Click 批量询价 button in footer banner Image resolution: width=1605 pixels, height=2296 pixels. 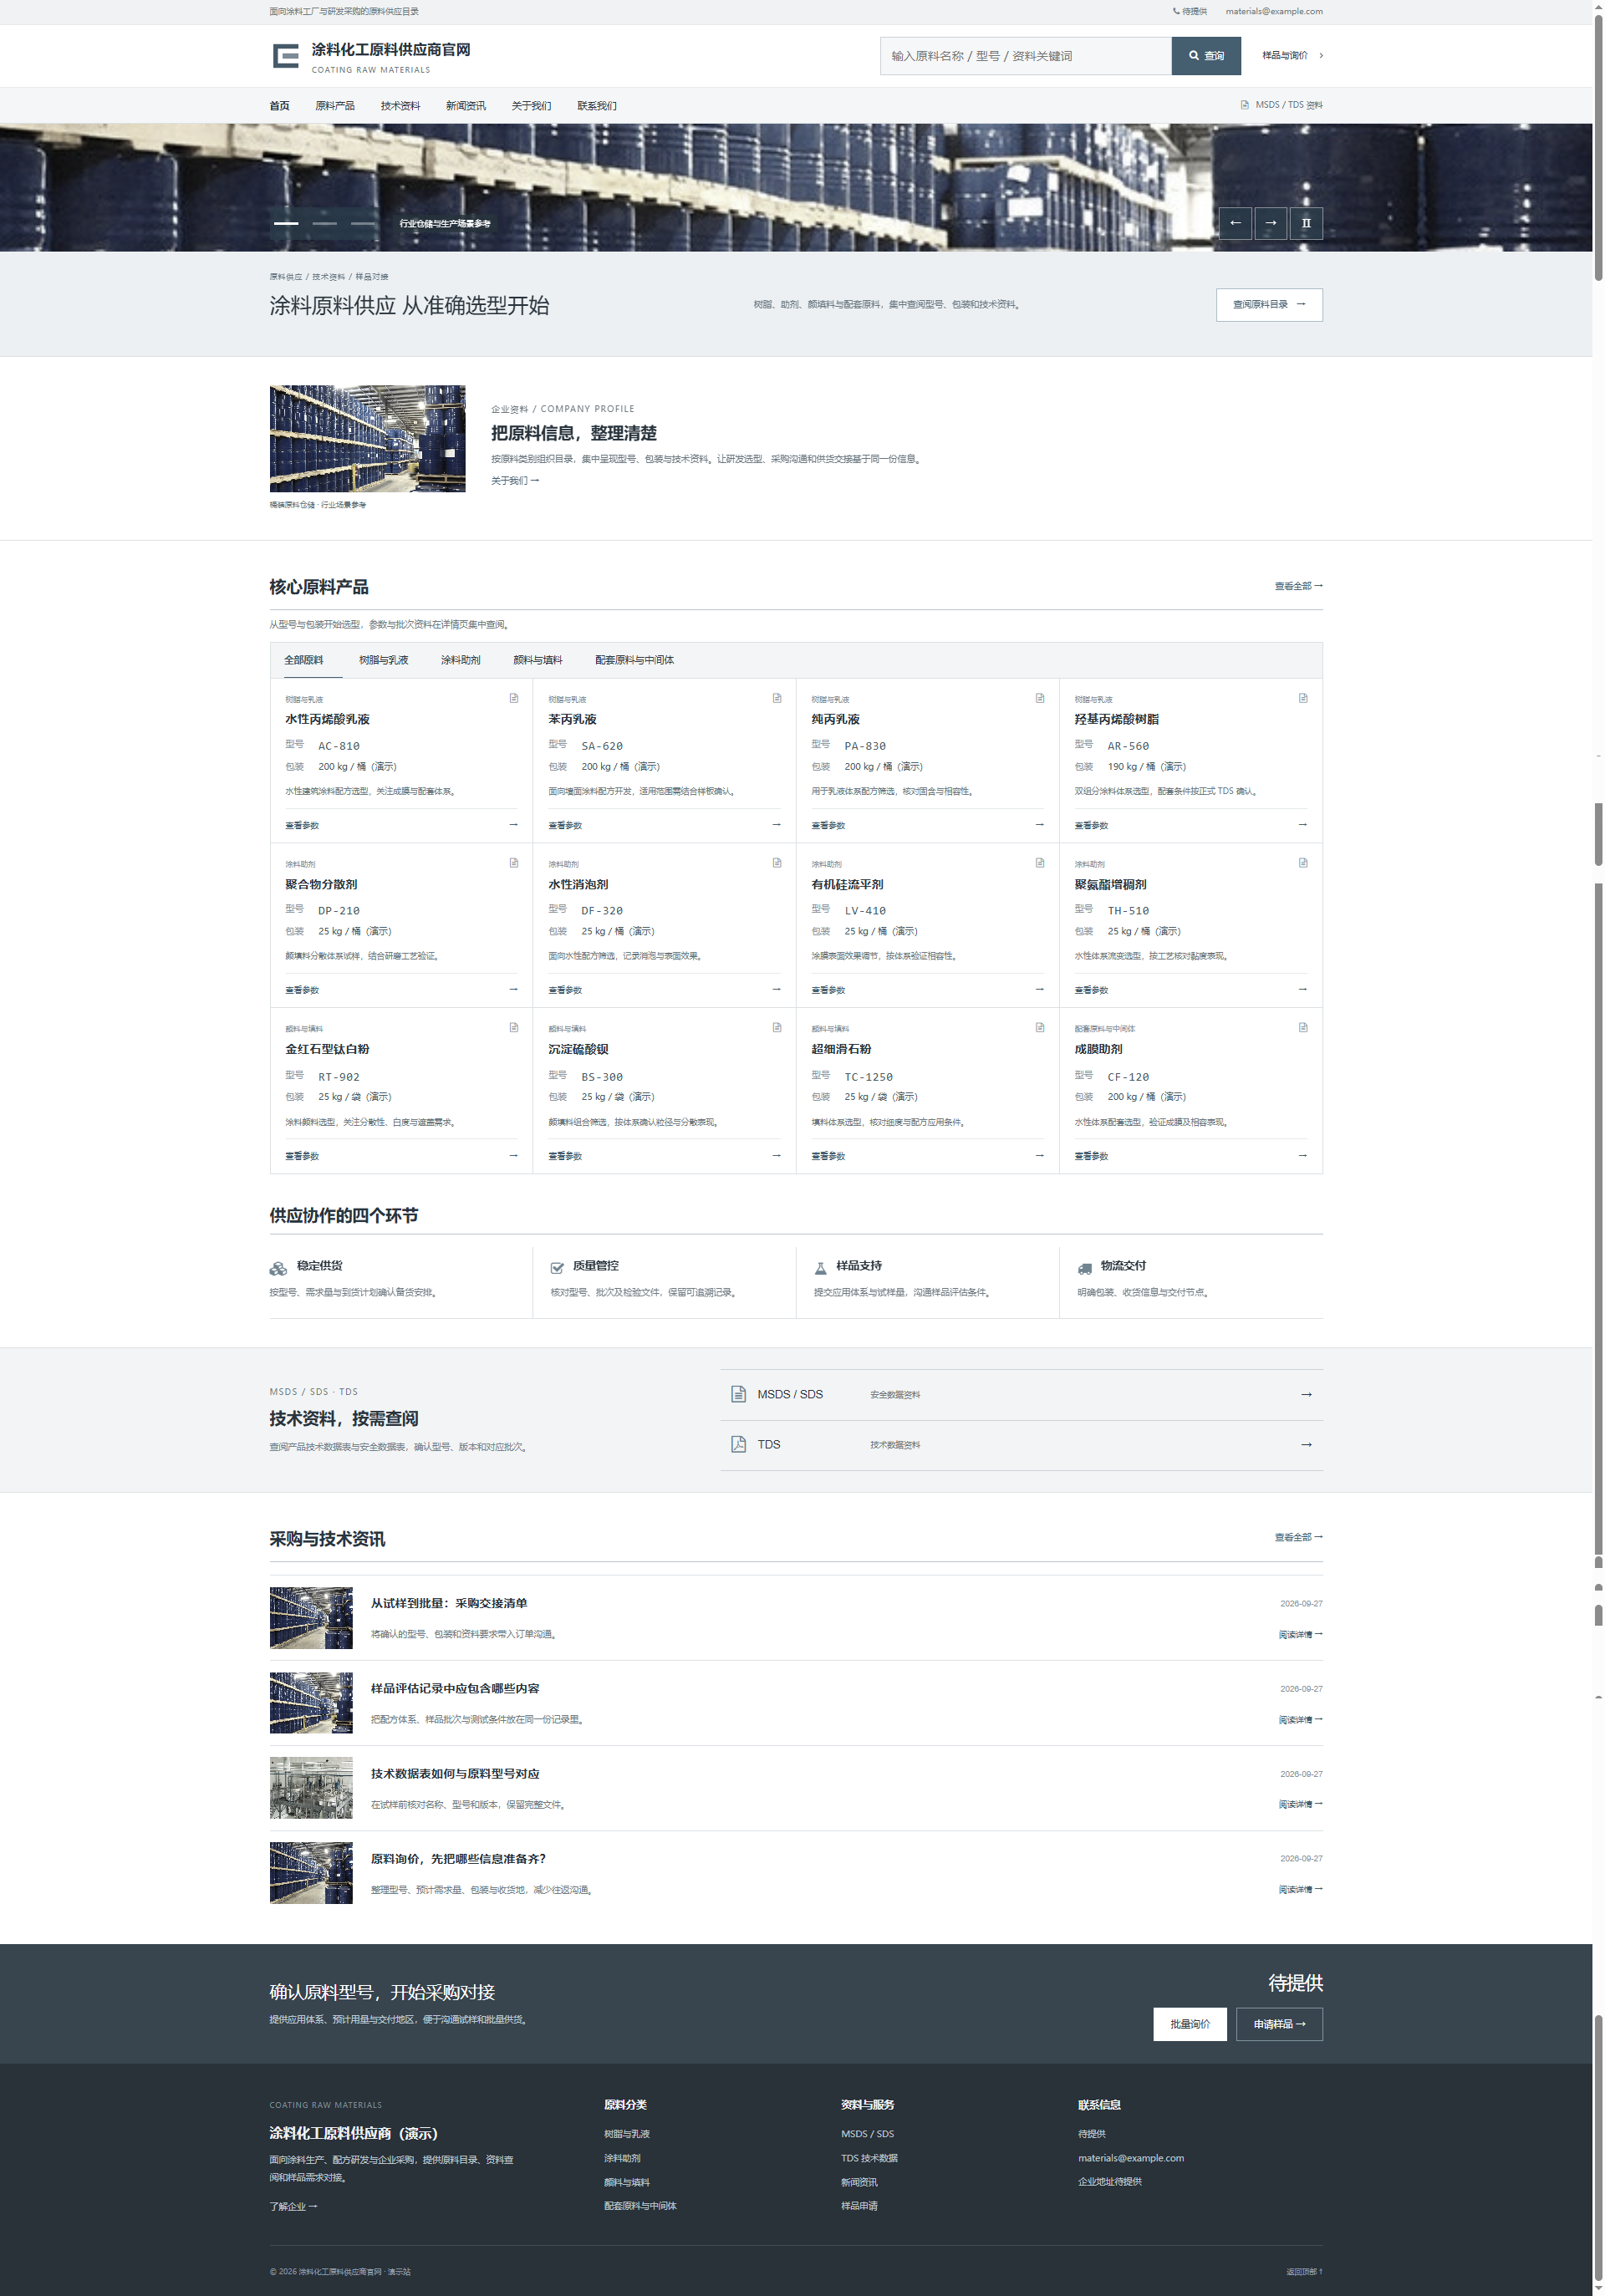click(1190, 2024)
